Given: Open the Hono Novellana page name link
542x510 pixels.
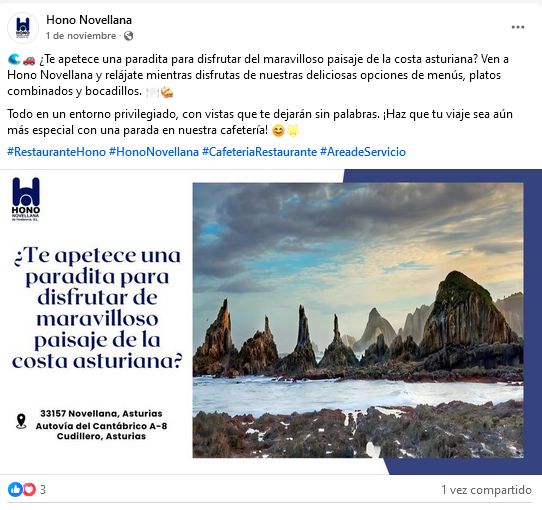Looking at the screenshot, I should (89, 20).
